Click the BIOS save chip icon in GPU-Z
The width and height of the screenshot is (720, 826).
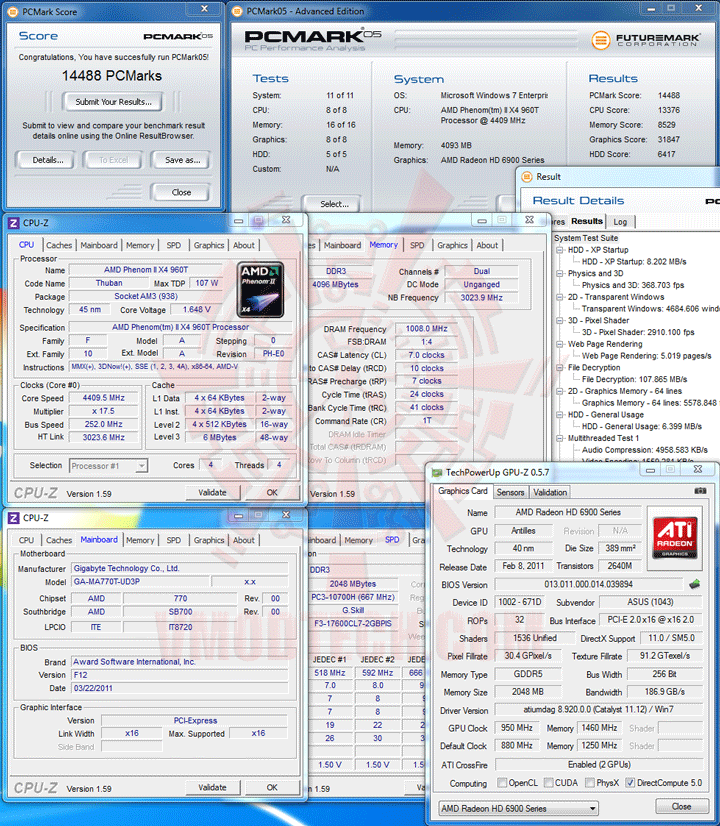[x=695, y=584]
